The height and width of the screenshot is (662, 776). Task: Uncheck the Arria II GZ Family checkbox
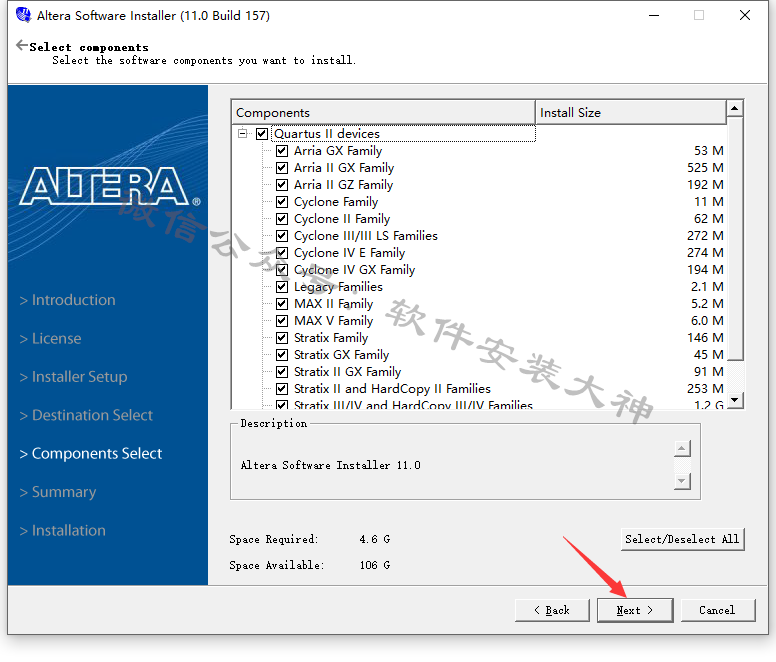pos(282,185)
